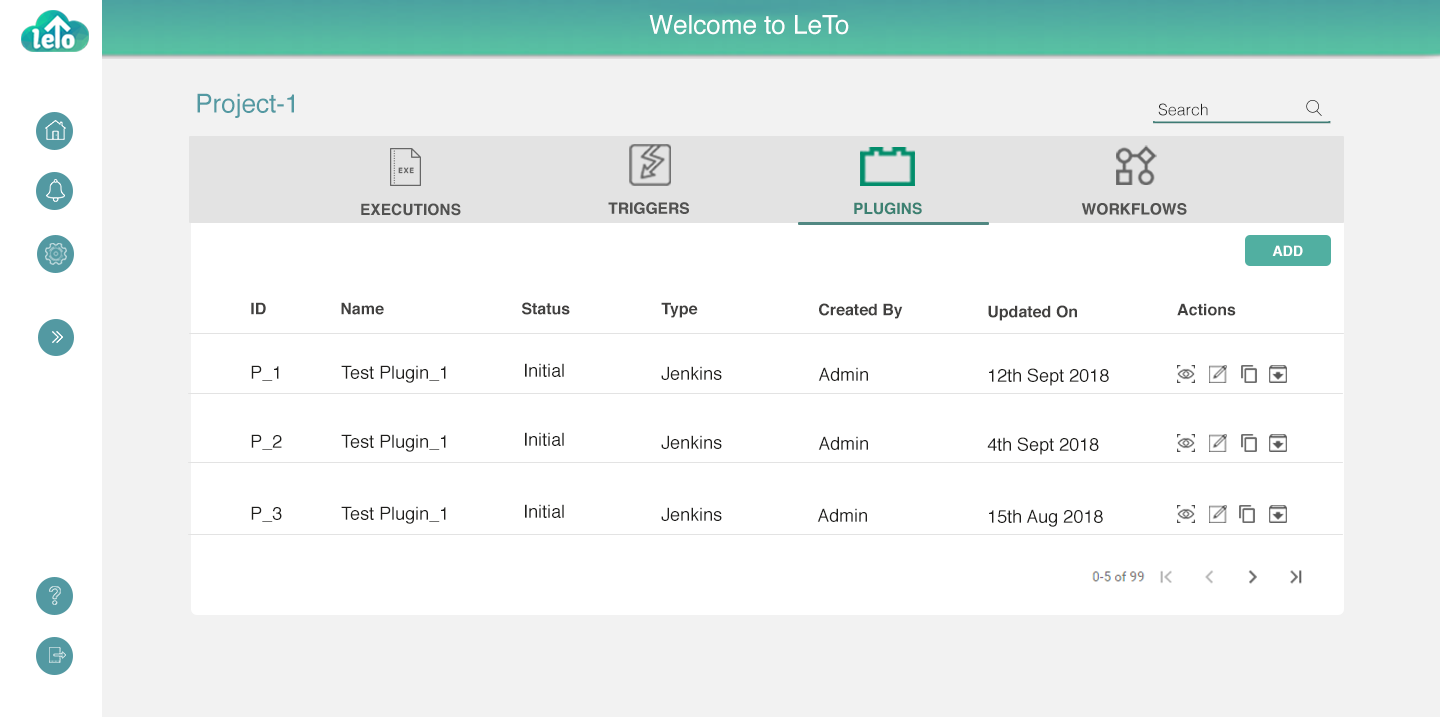
Task: Open the Workflows tab
Action: click(1134, 181)
